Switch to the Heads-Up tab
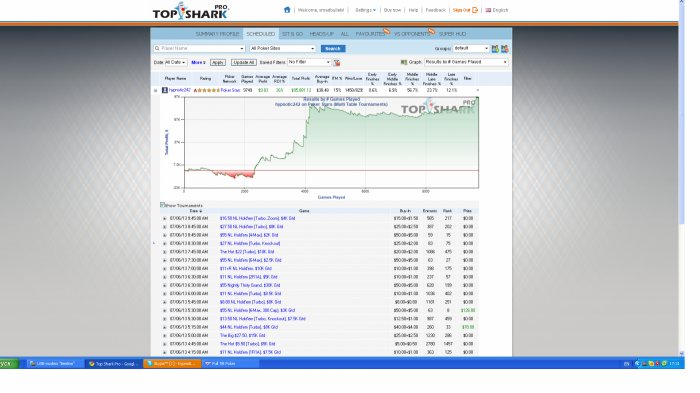Image resolution: width=700 pixels, height=393 pixels. [x=321, y=34]
